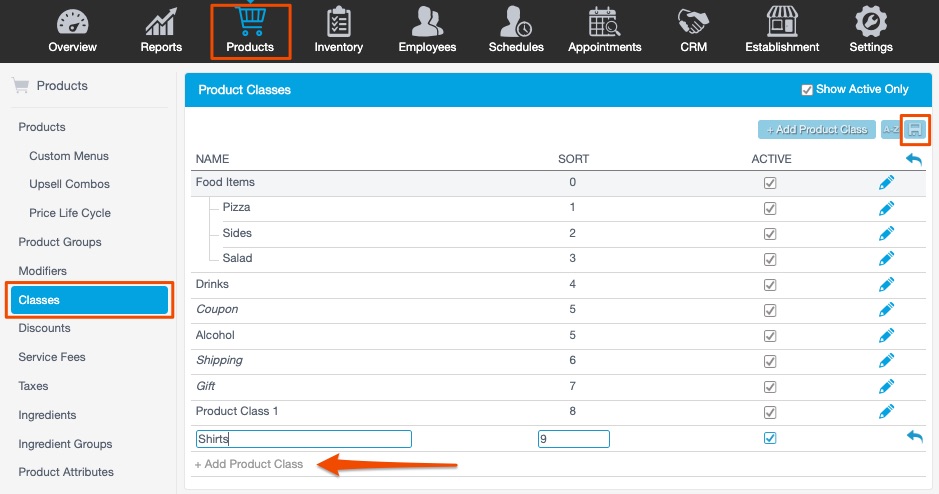
Task: Go to Employees section icon
Action: [x=427, y=22]
